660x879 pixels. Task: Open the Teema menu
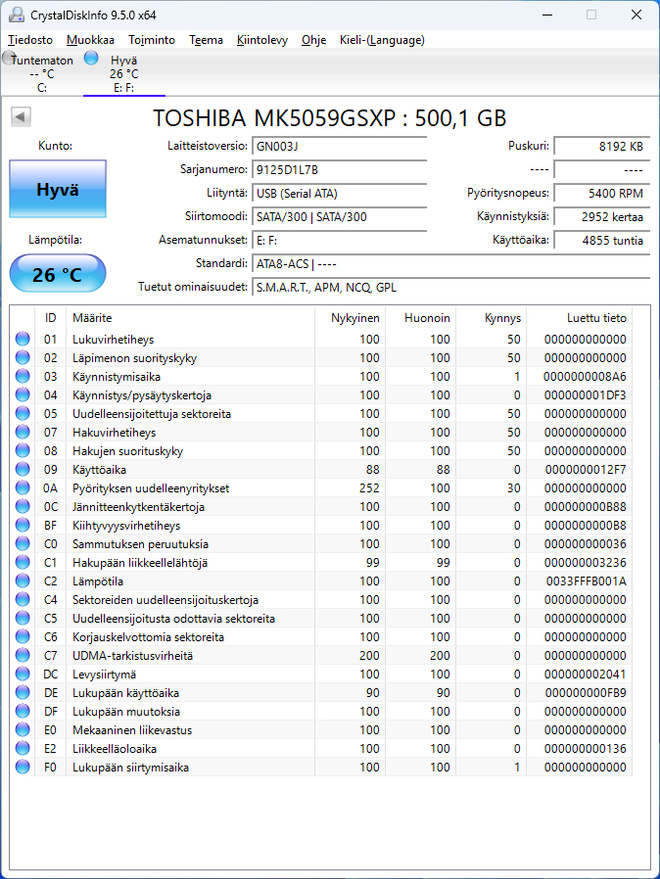tap(206, 40)
